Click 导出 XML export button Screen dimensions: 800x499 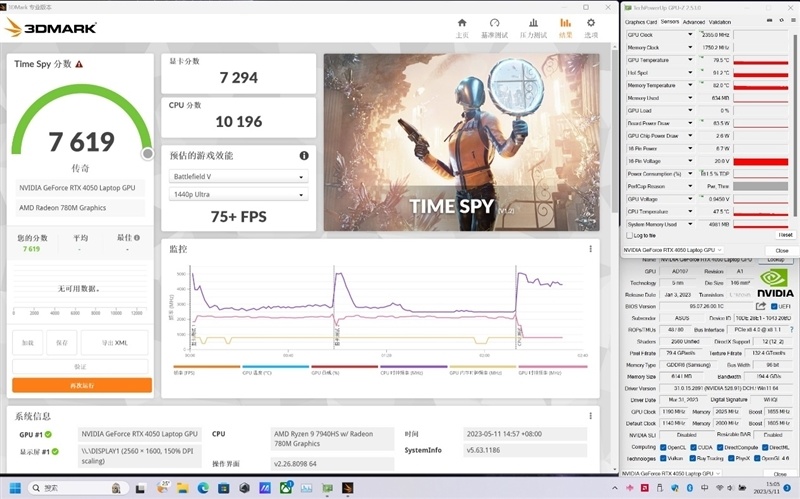click(x=114, y=343)
